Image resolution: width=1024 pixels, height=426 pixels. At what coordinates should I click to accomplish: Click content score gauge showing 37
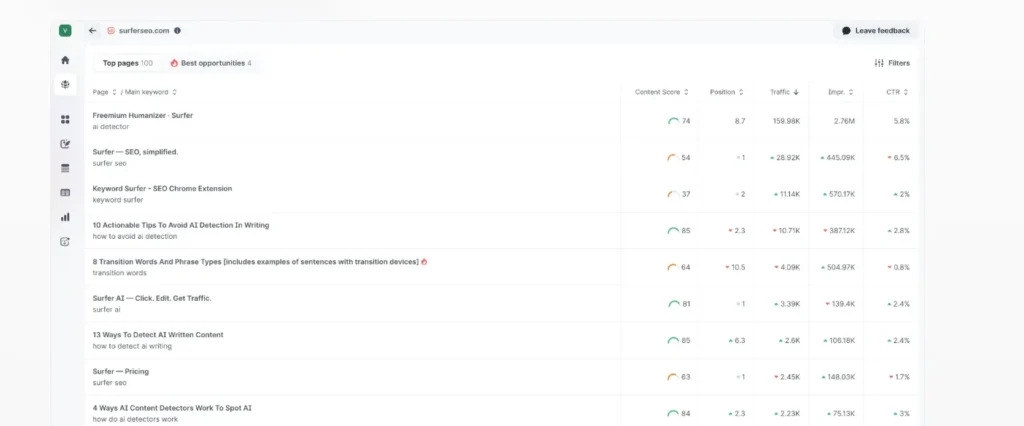pyautogui.click(x=673, y=194)
